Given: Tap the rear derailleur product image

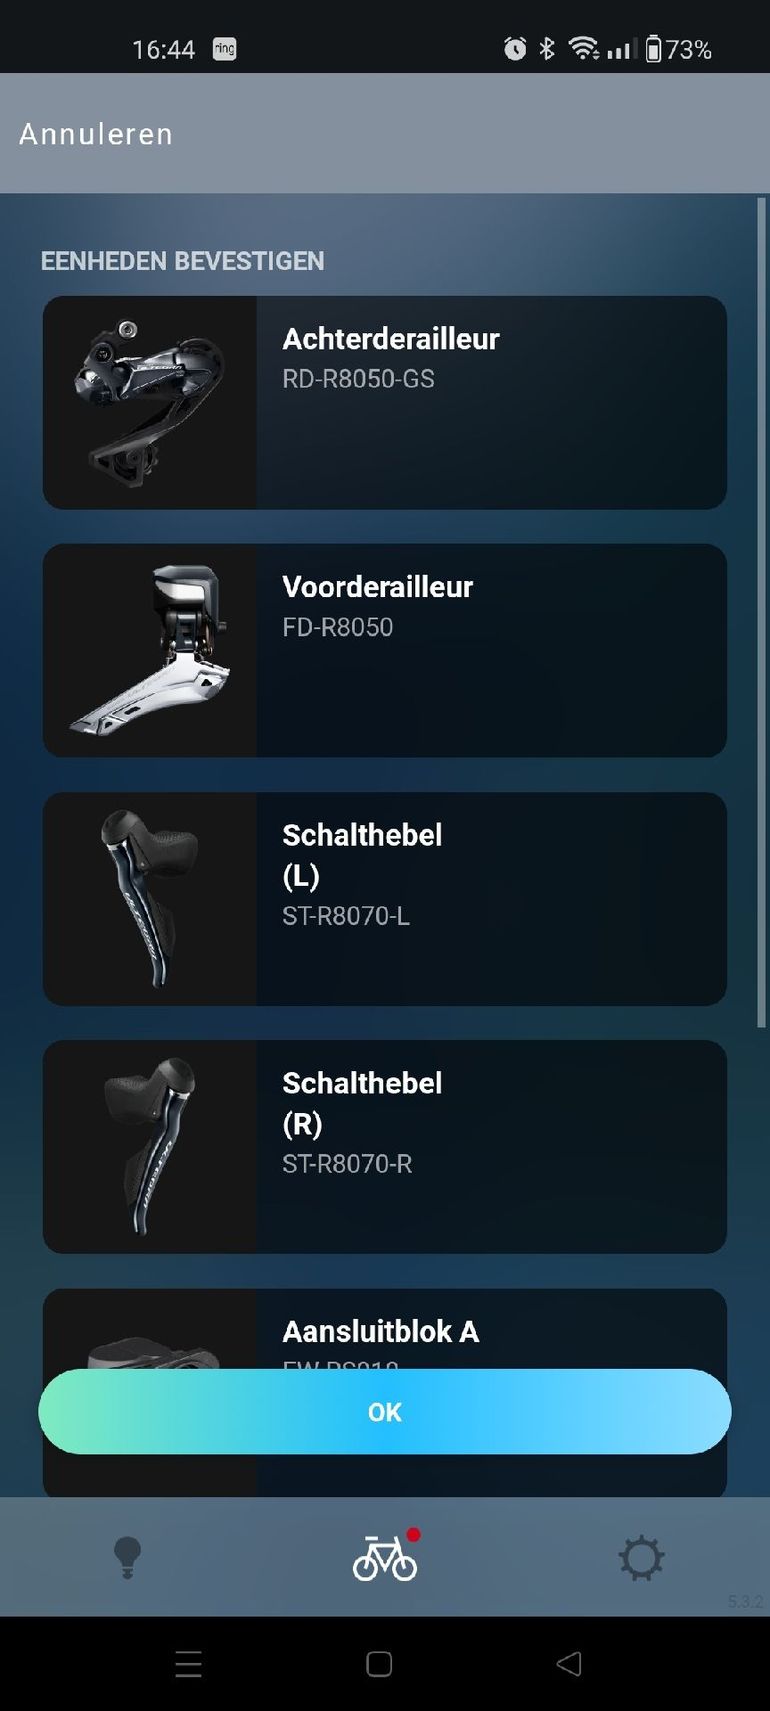Looking at the screenshot, I should click(x=150, y=402).
